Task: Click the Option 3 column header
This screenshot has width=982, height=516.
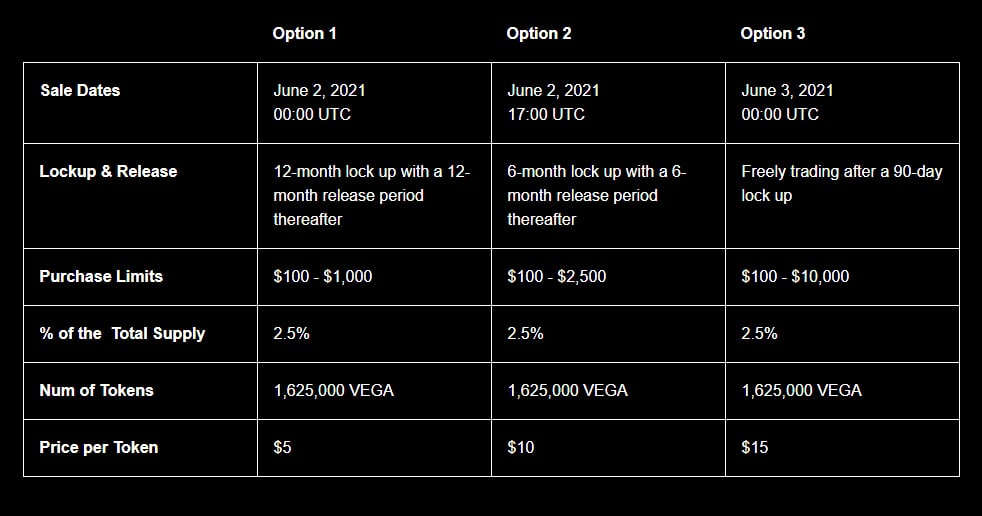Action: [773, 34]
